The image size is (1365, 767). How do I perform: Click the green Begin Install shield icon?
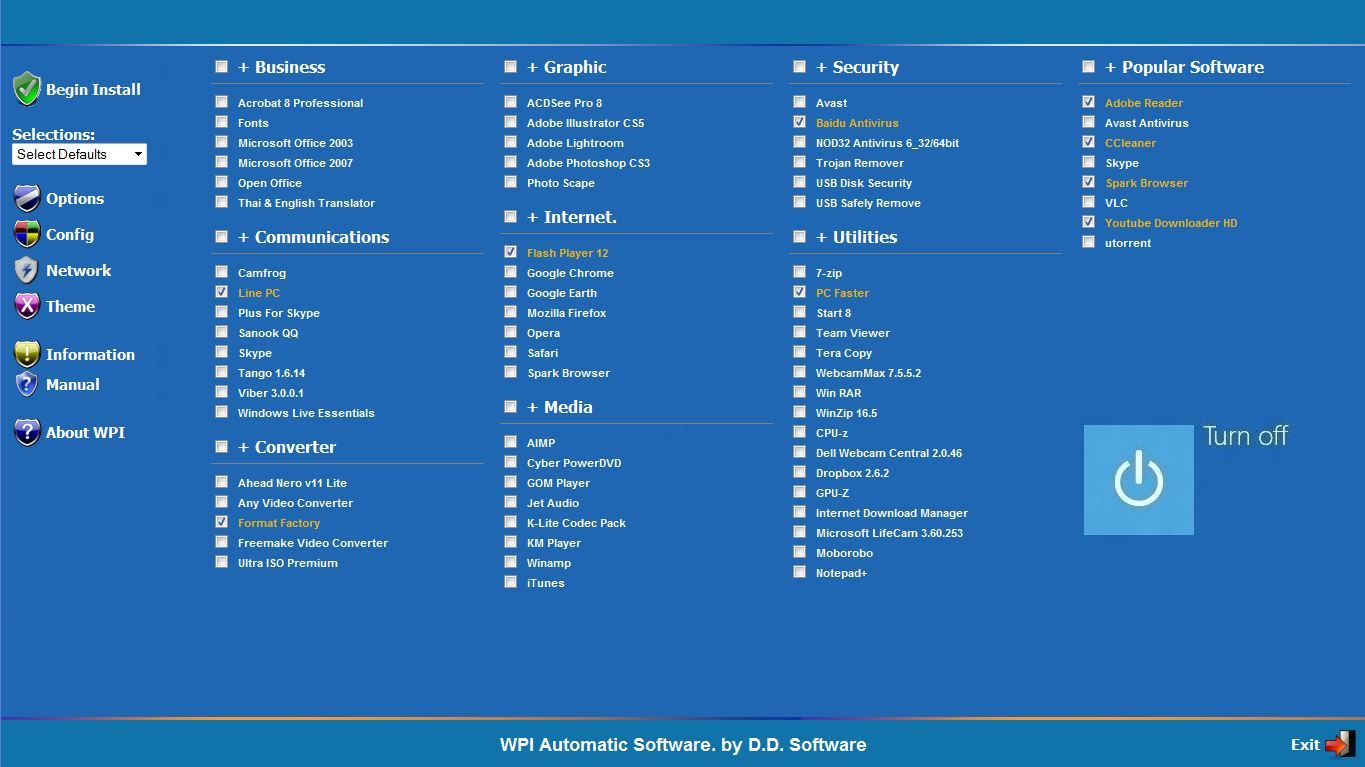(x=27, y=89)
